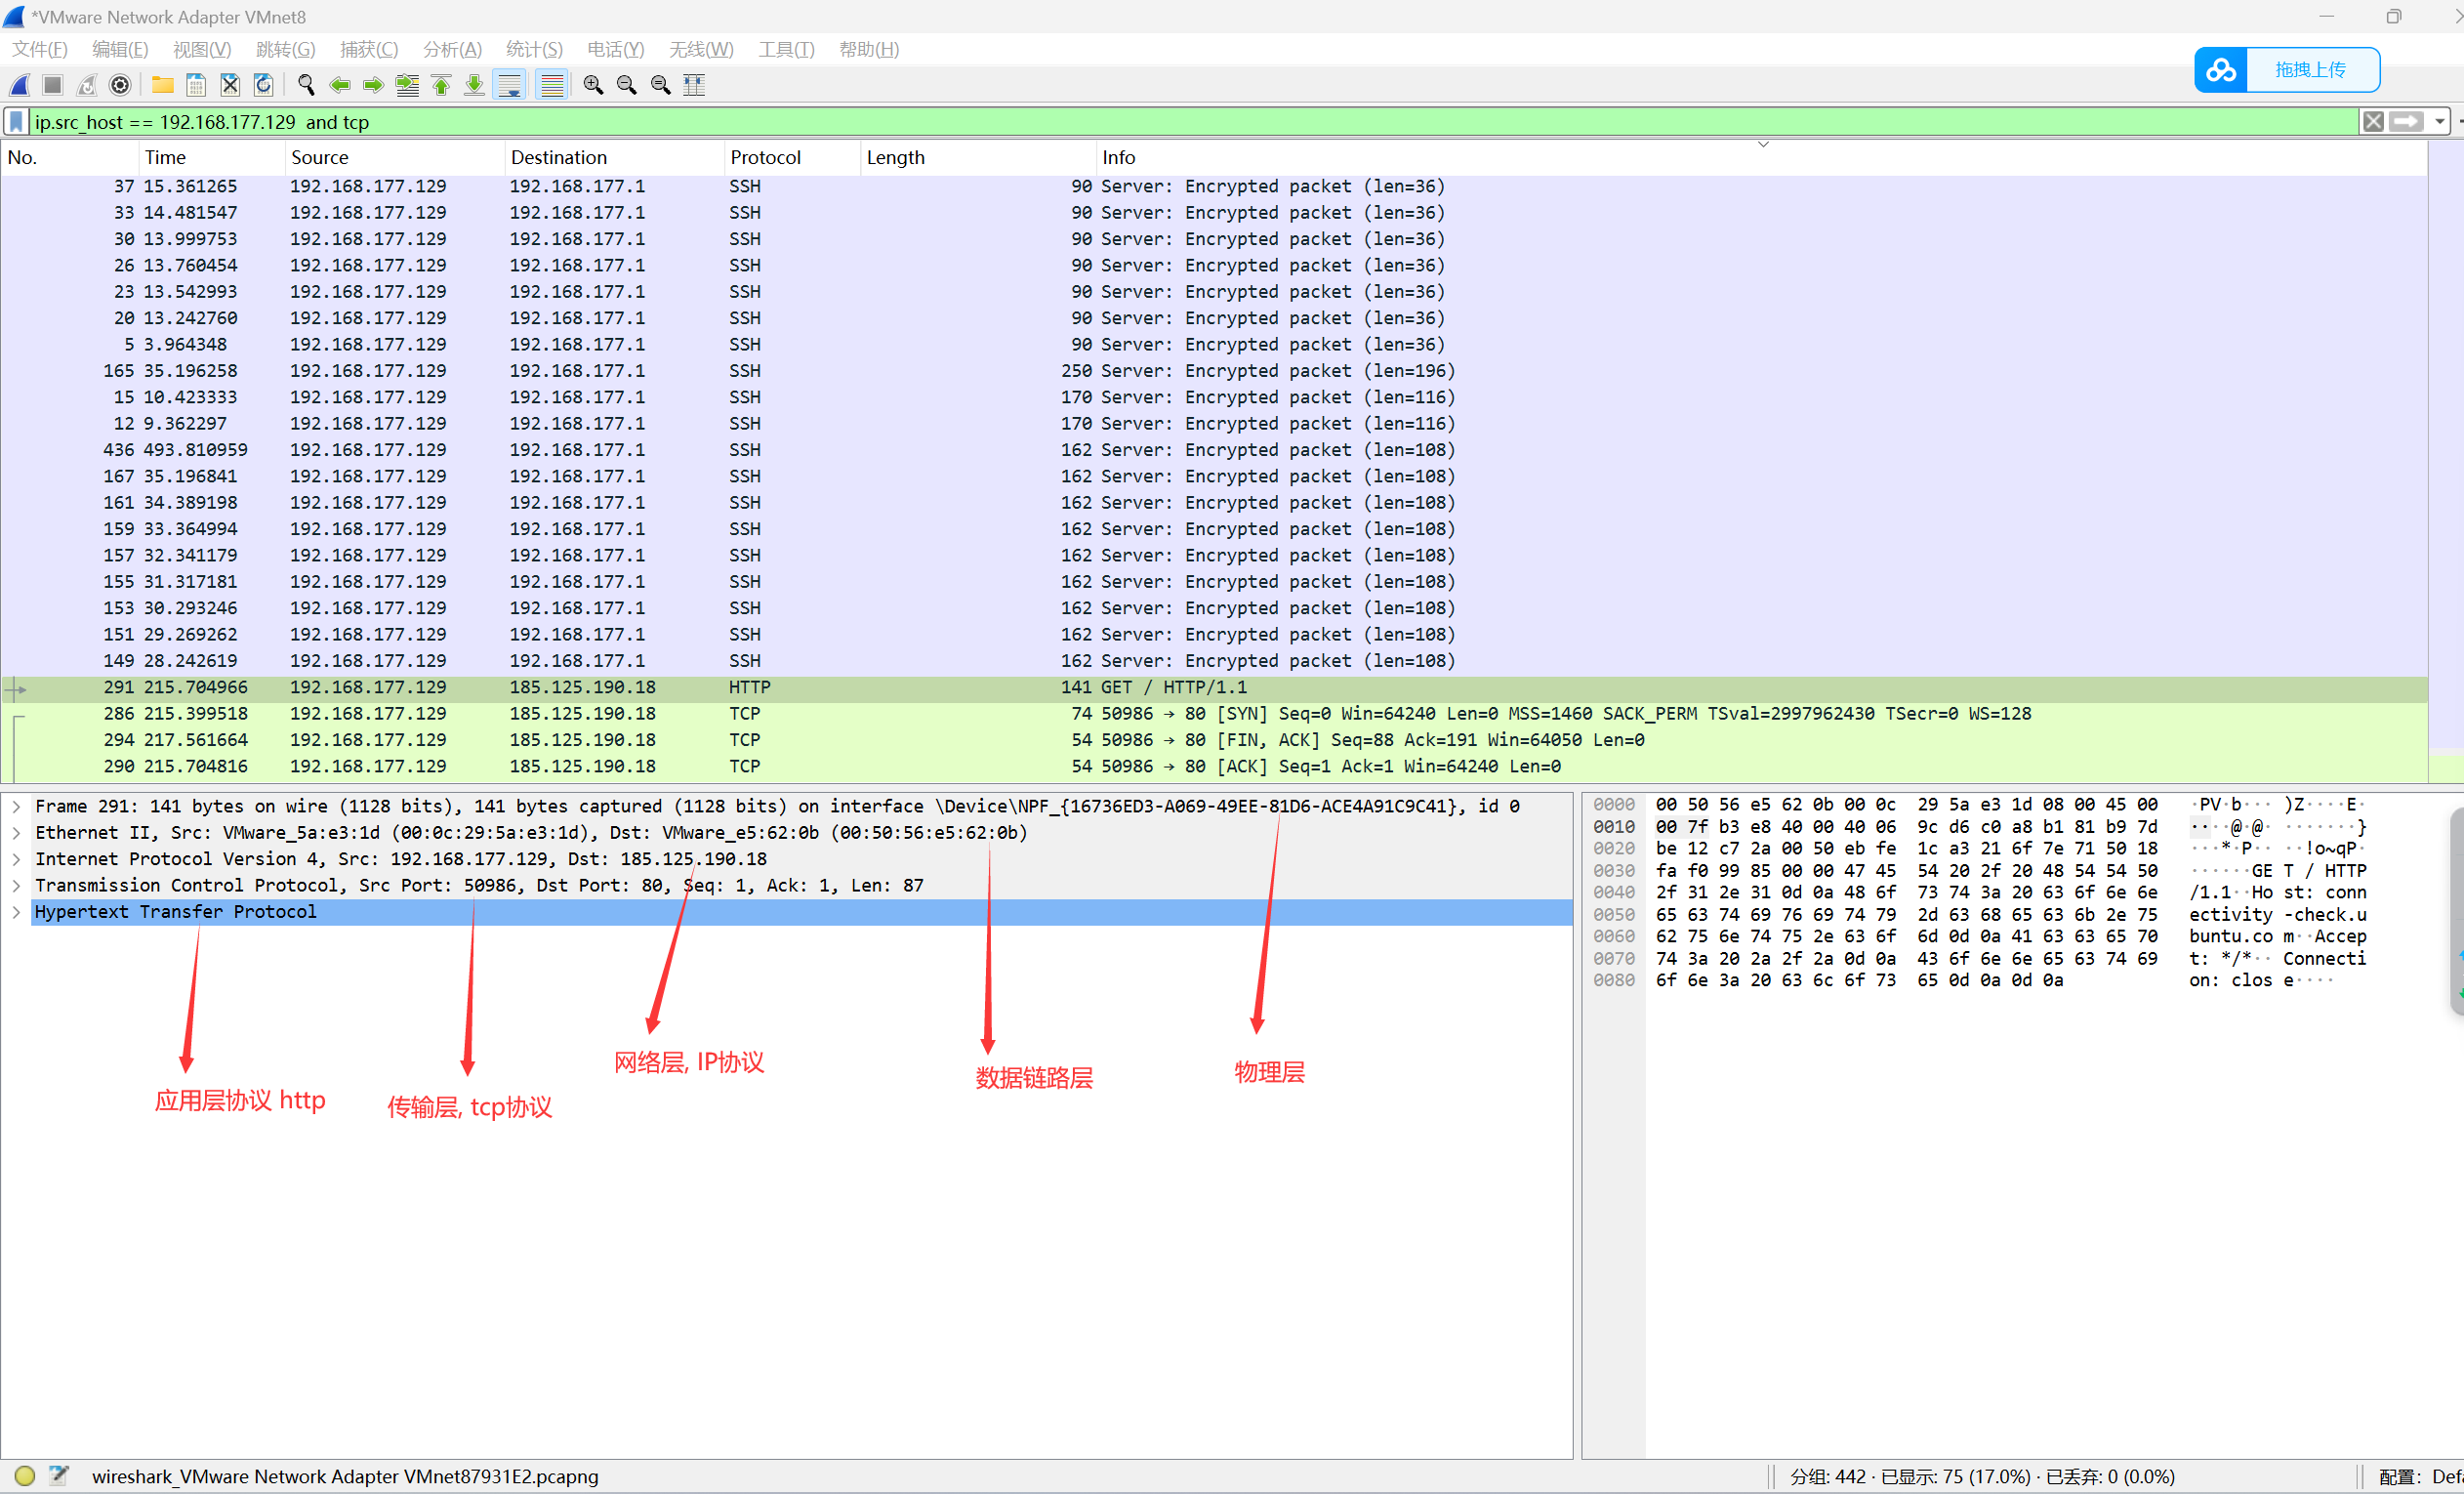Open display filter bookmarks icon
The height and width of the screenshot is (1494, 2464).
click(16, 122)
